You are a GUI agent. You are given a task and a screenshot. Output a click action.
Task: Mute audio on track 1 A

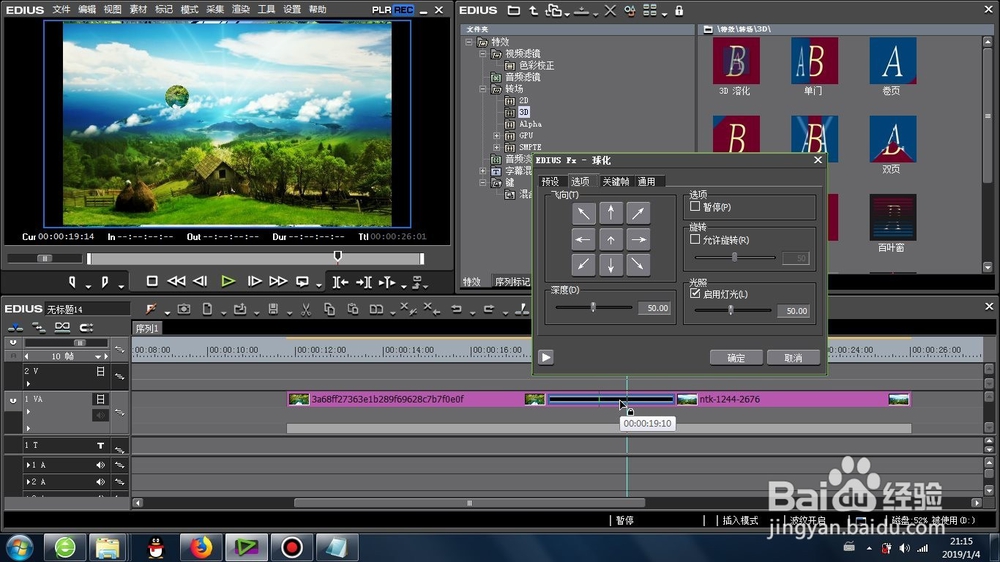pos(100,465)
